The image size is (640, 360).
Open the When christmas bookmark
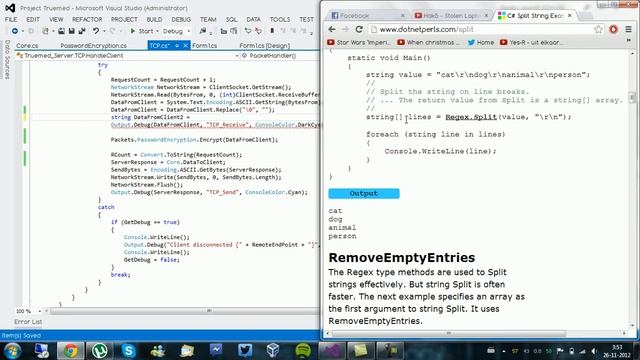(429, 42)
